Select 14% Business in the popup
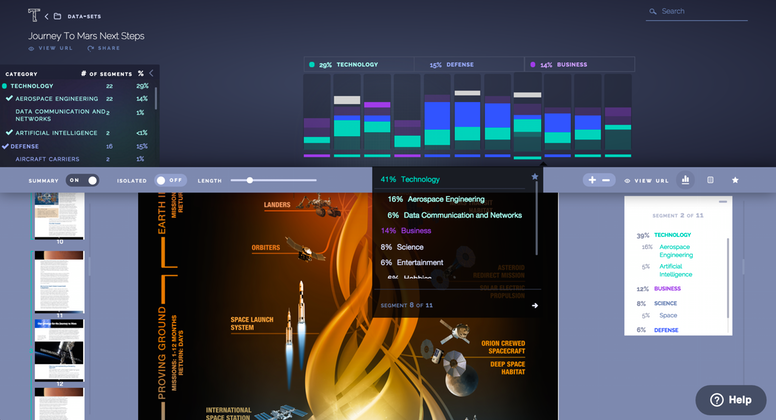 pos(406,231)
